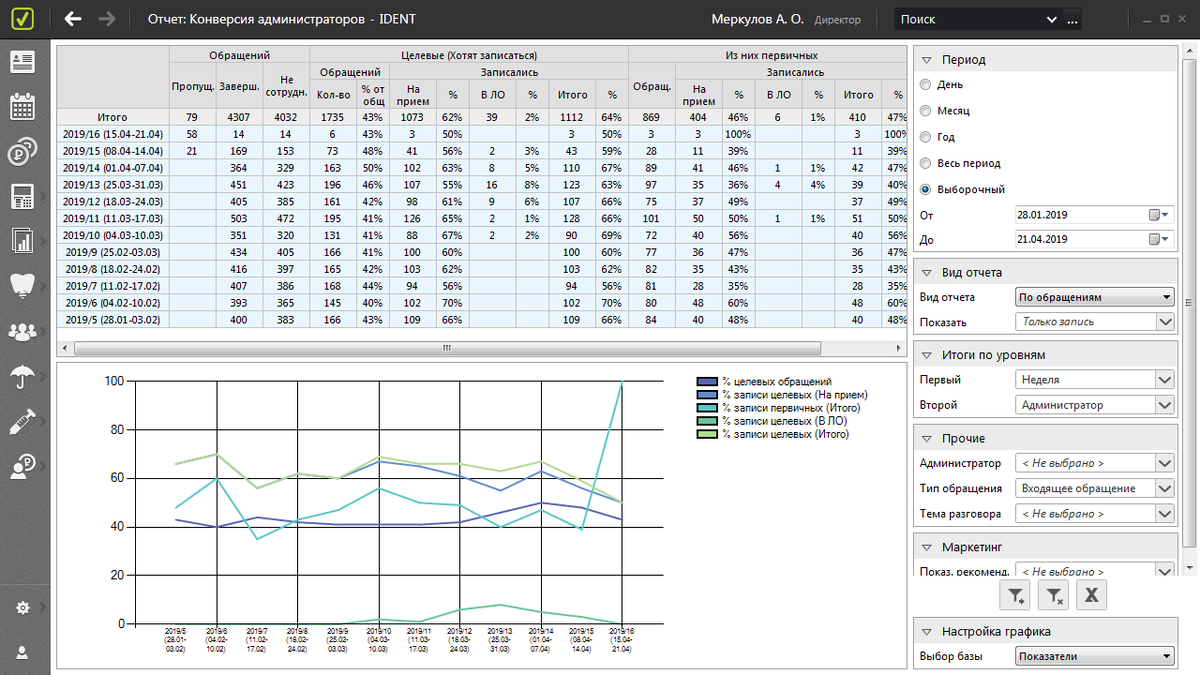Open the calculator cash register sidebar icon
Viewport: 1200px width, 675px height.
click(21, 196)
